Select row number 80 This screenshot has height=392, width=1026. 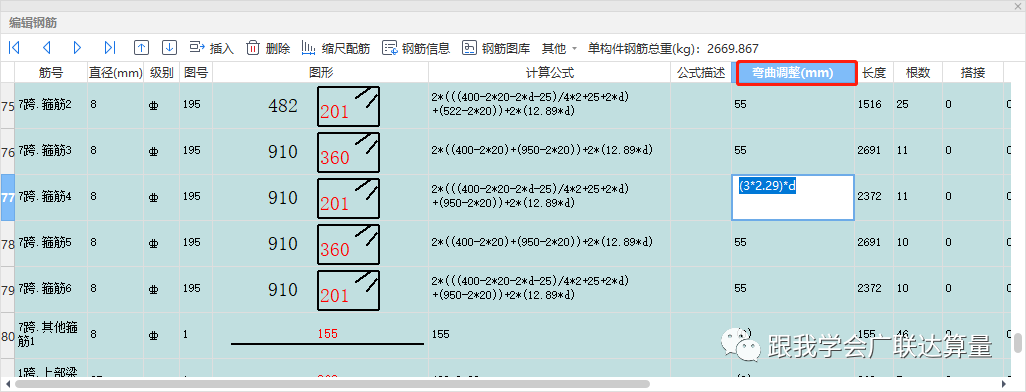click(7, 336)
